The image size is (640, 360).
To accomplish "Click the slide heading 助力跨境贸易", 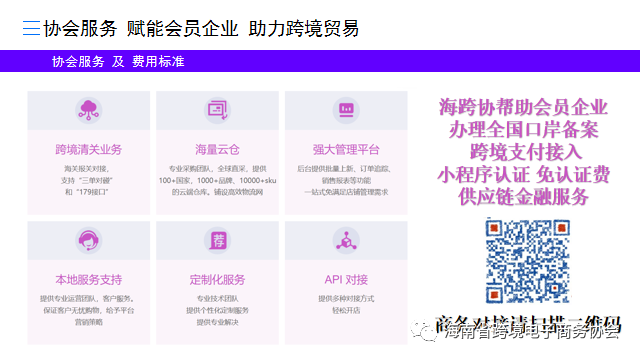I will 304,29.
